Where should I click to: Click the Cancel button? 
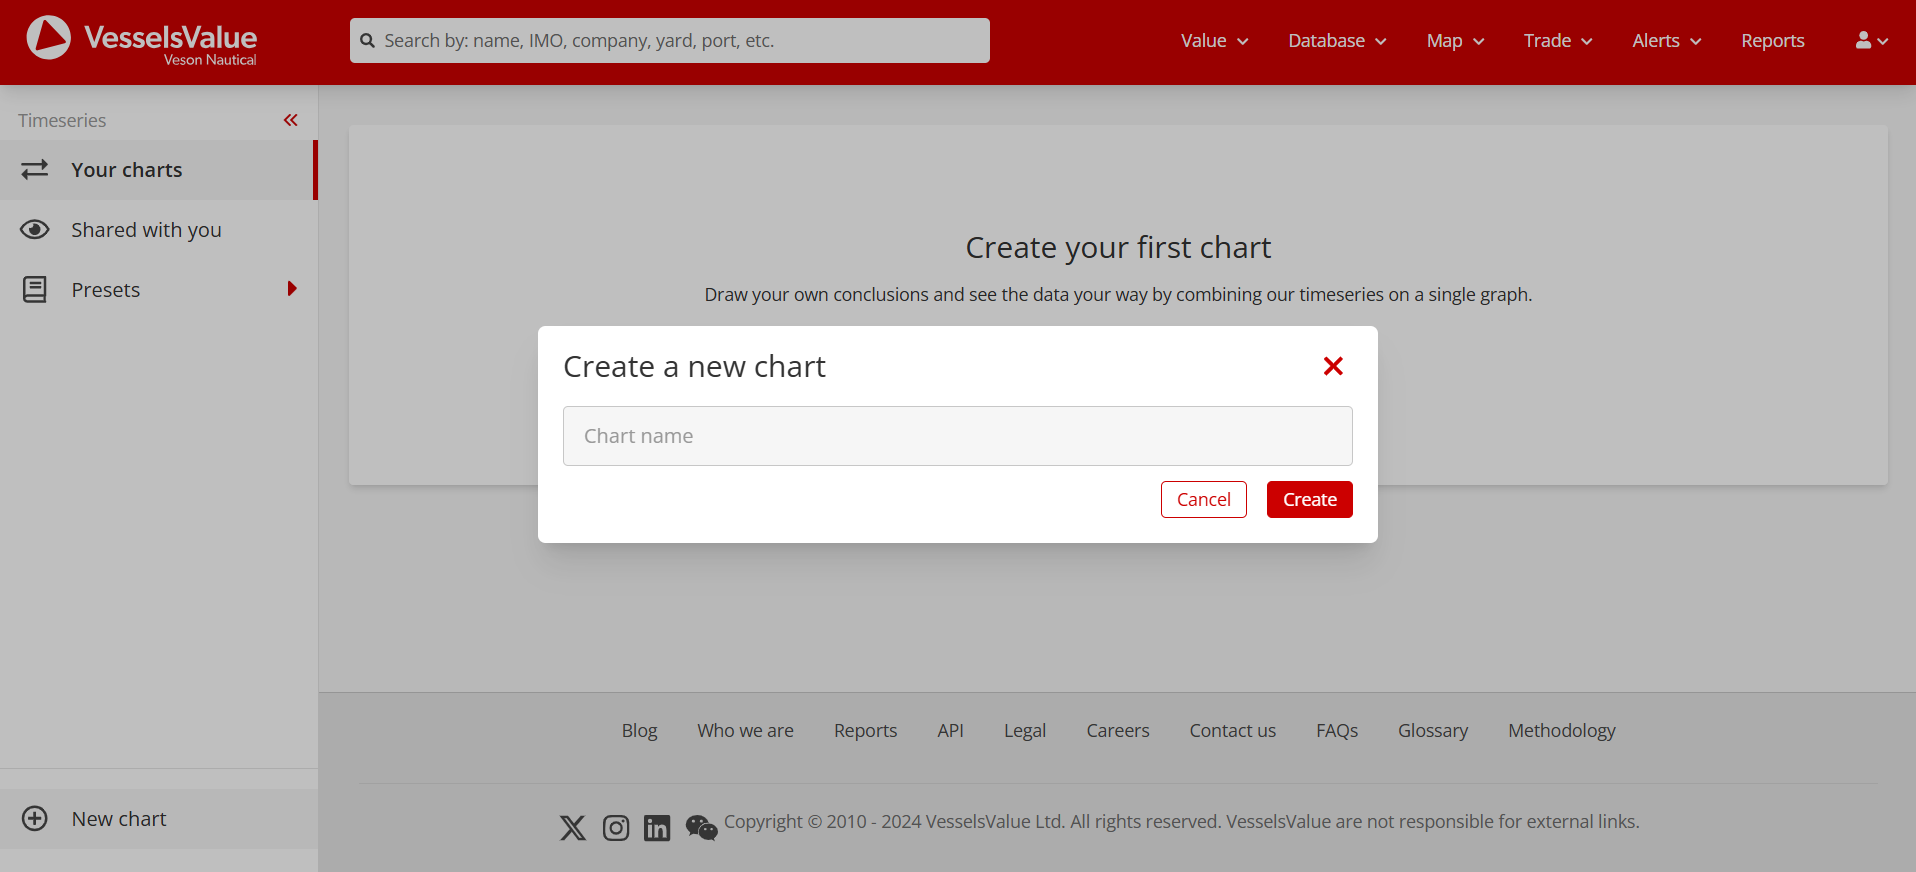1203,500
